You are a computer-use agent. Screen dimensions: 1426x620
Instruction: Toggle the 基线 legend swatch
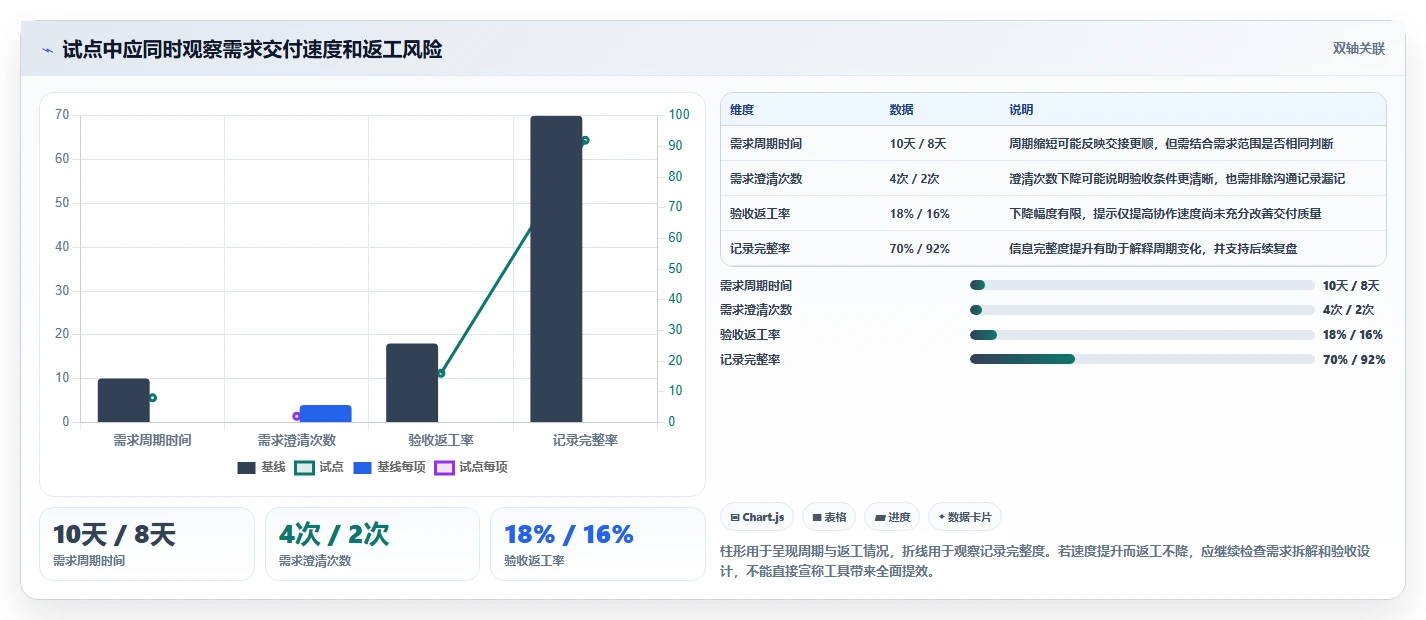pos(247,468)
